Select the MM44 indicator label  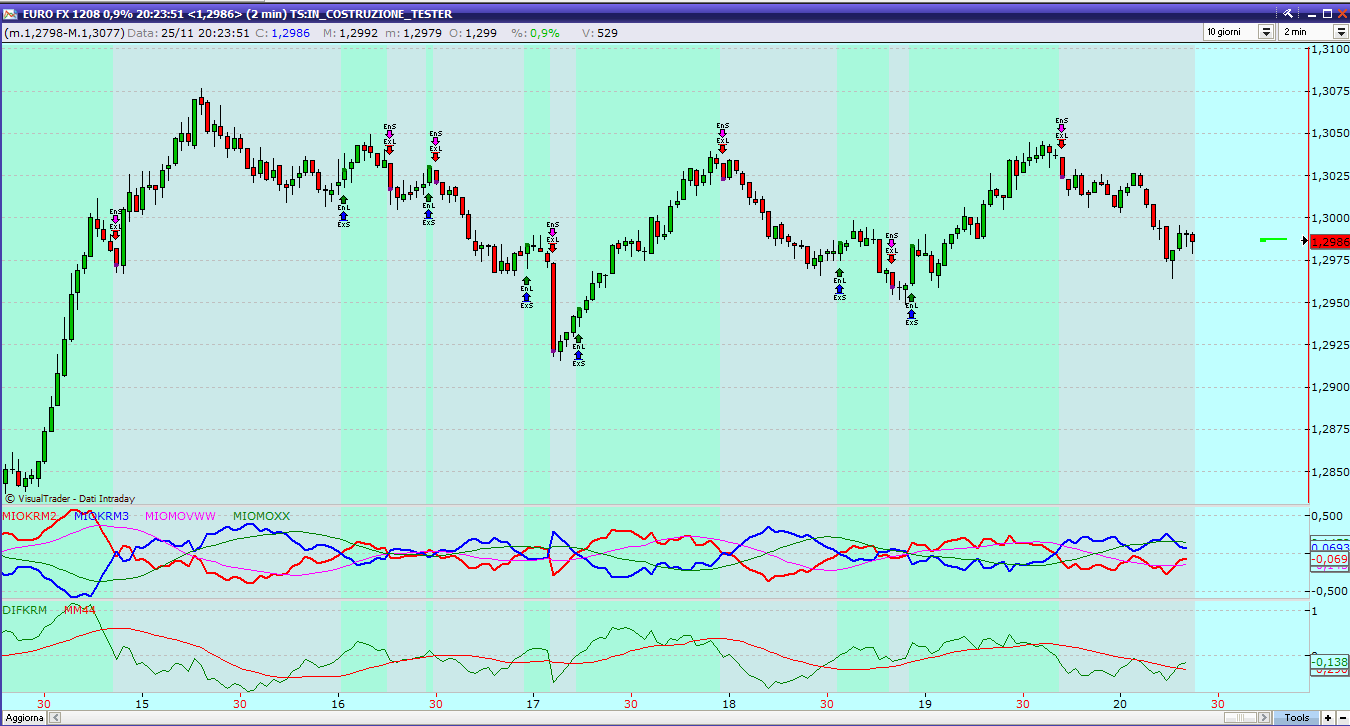point(79,609)
